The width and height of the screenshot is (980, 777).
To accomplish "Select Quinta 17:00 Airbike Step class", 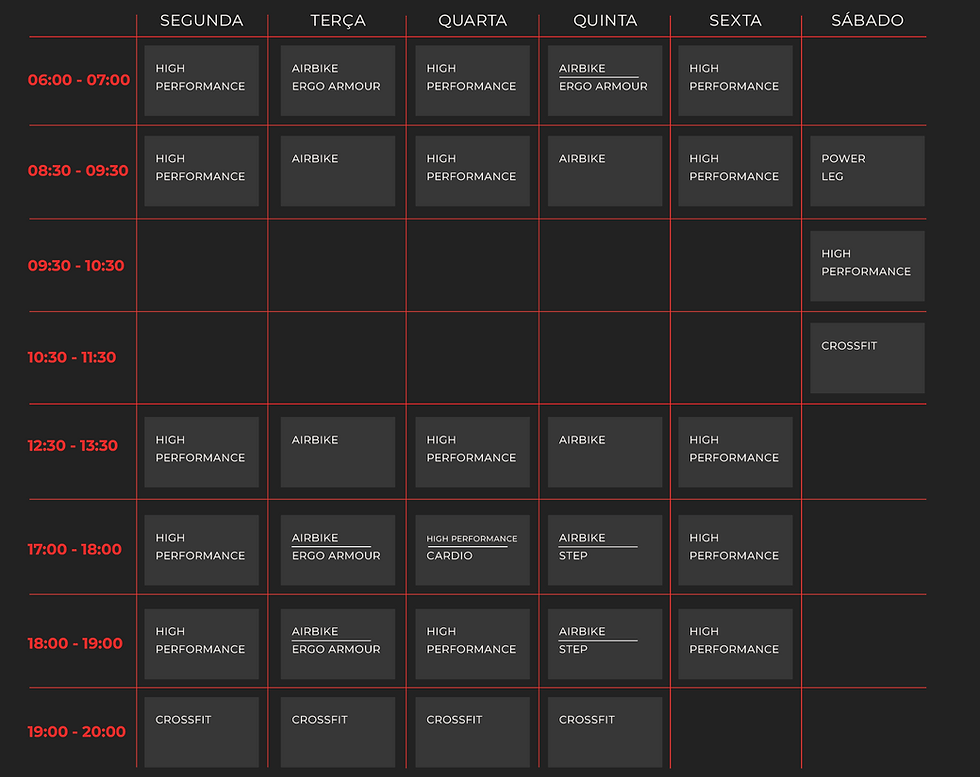I will point(604,550).
